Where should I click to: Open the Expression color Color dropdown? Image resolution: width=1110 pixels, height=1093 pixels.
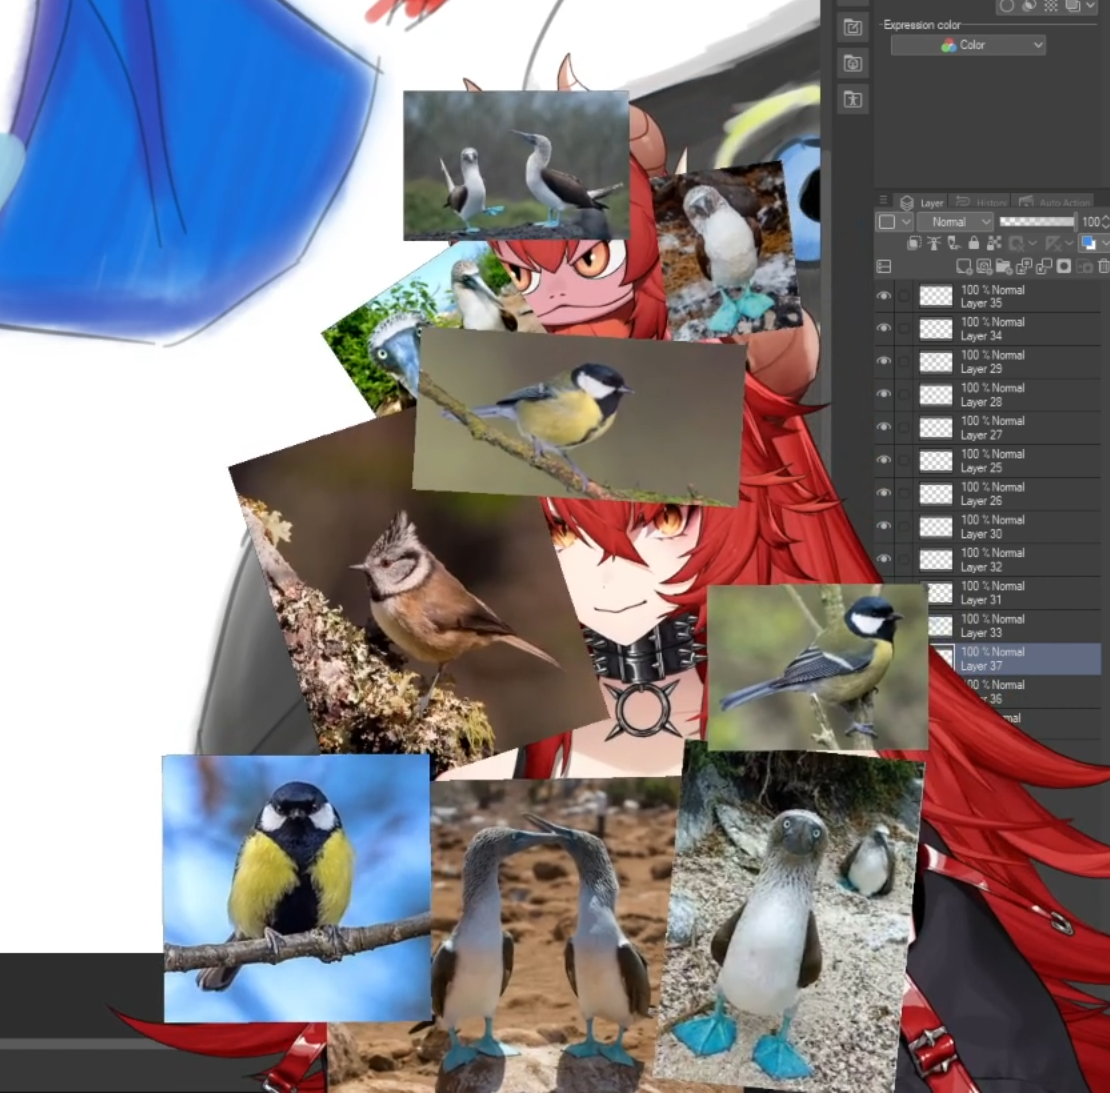[x=968, y=45]
